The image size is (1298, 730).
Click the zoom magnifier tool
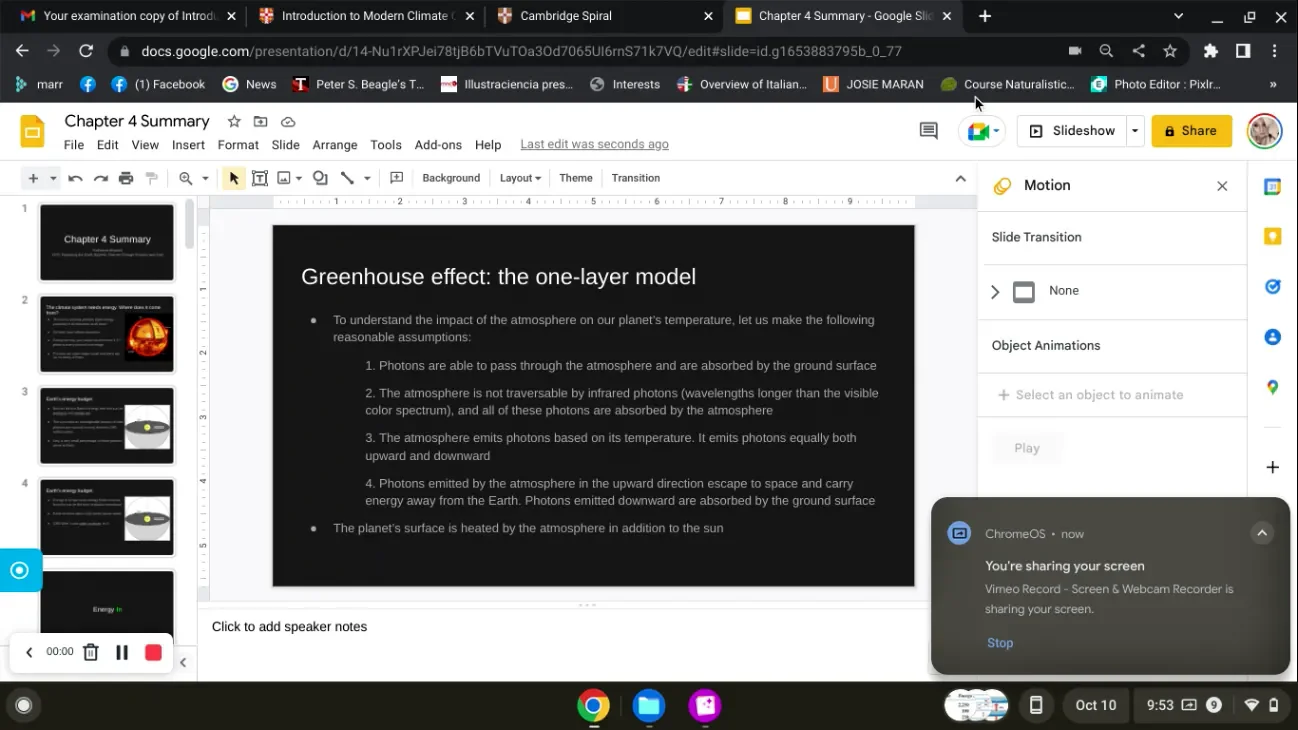[186, 178]
